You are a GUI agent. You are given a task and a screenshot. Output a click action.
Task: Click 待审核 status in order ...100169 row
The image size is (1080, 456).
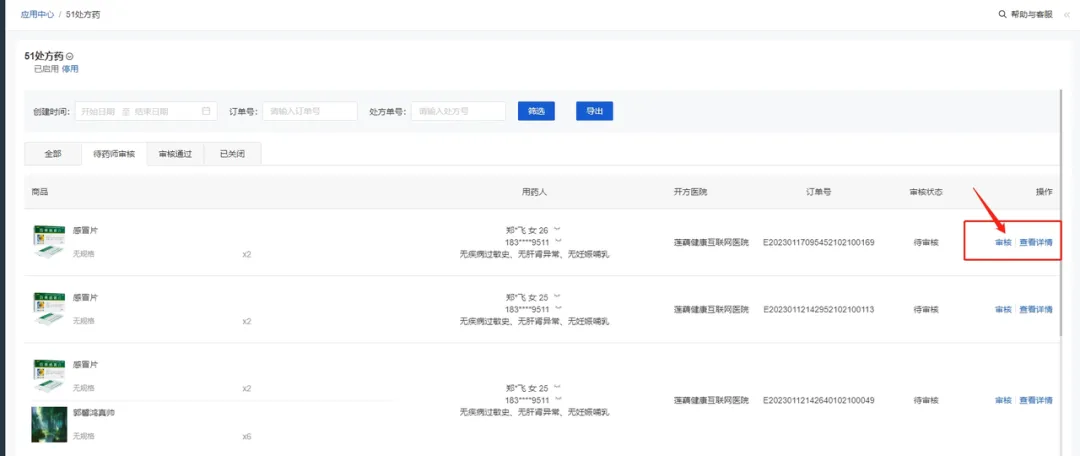click(926, 242)
